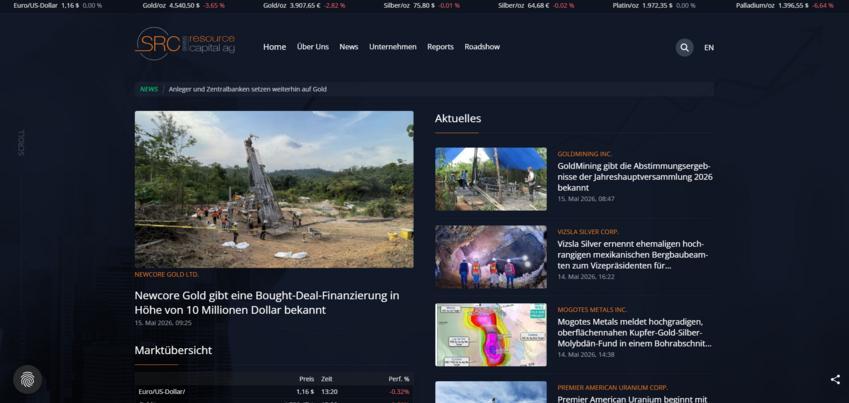Go to Home menu item

pyautogui.click(x=275, y=47)
